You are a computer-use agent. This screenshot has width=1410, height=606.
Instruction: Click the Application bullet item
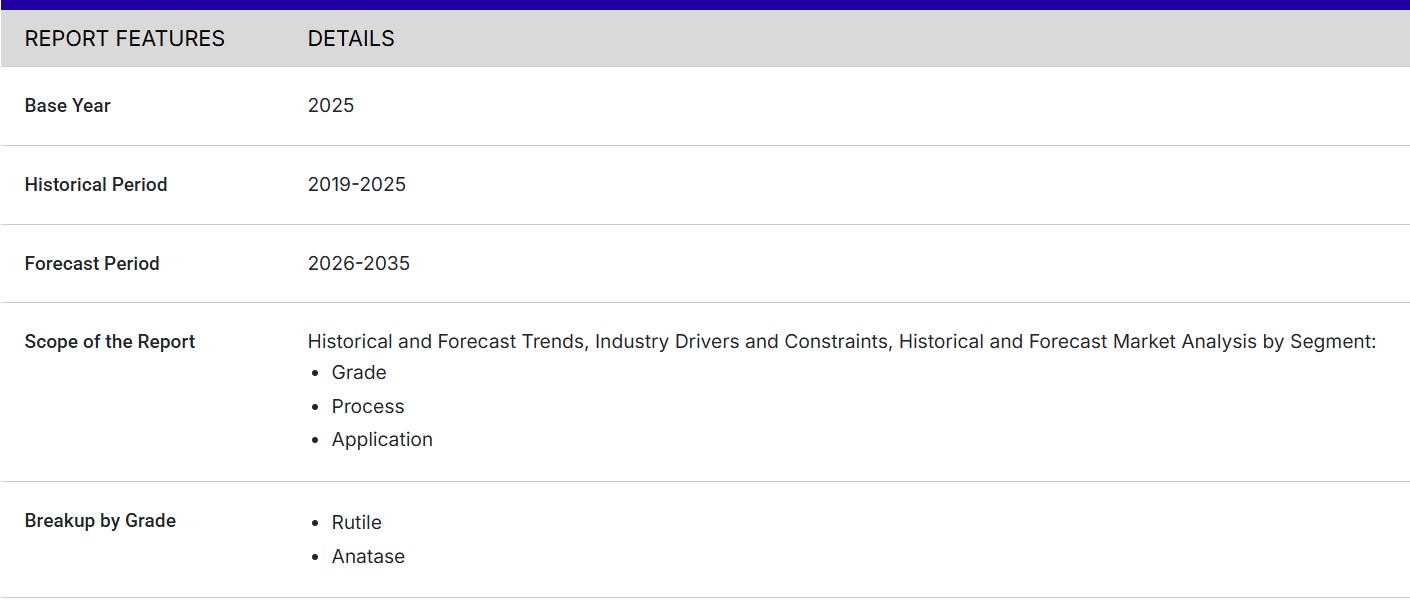point(382,440)
